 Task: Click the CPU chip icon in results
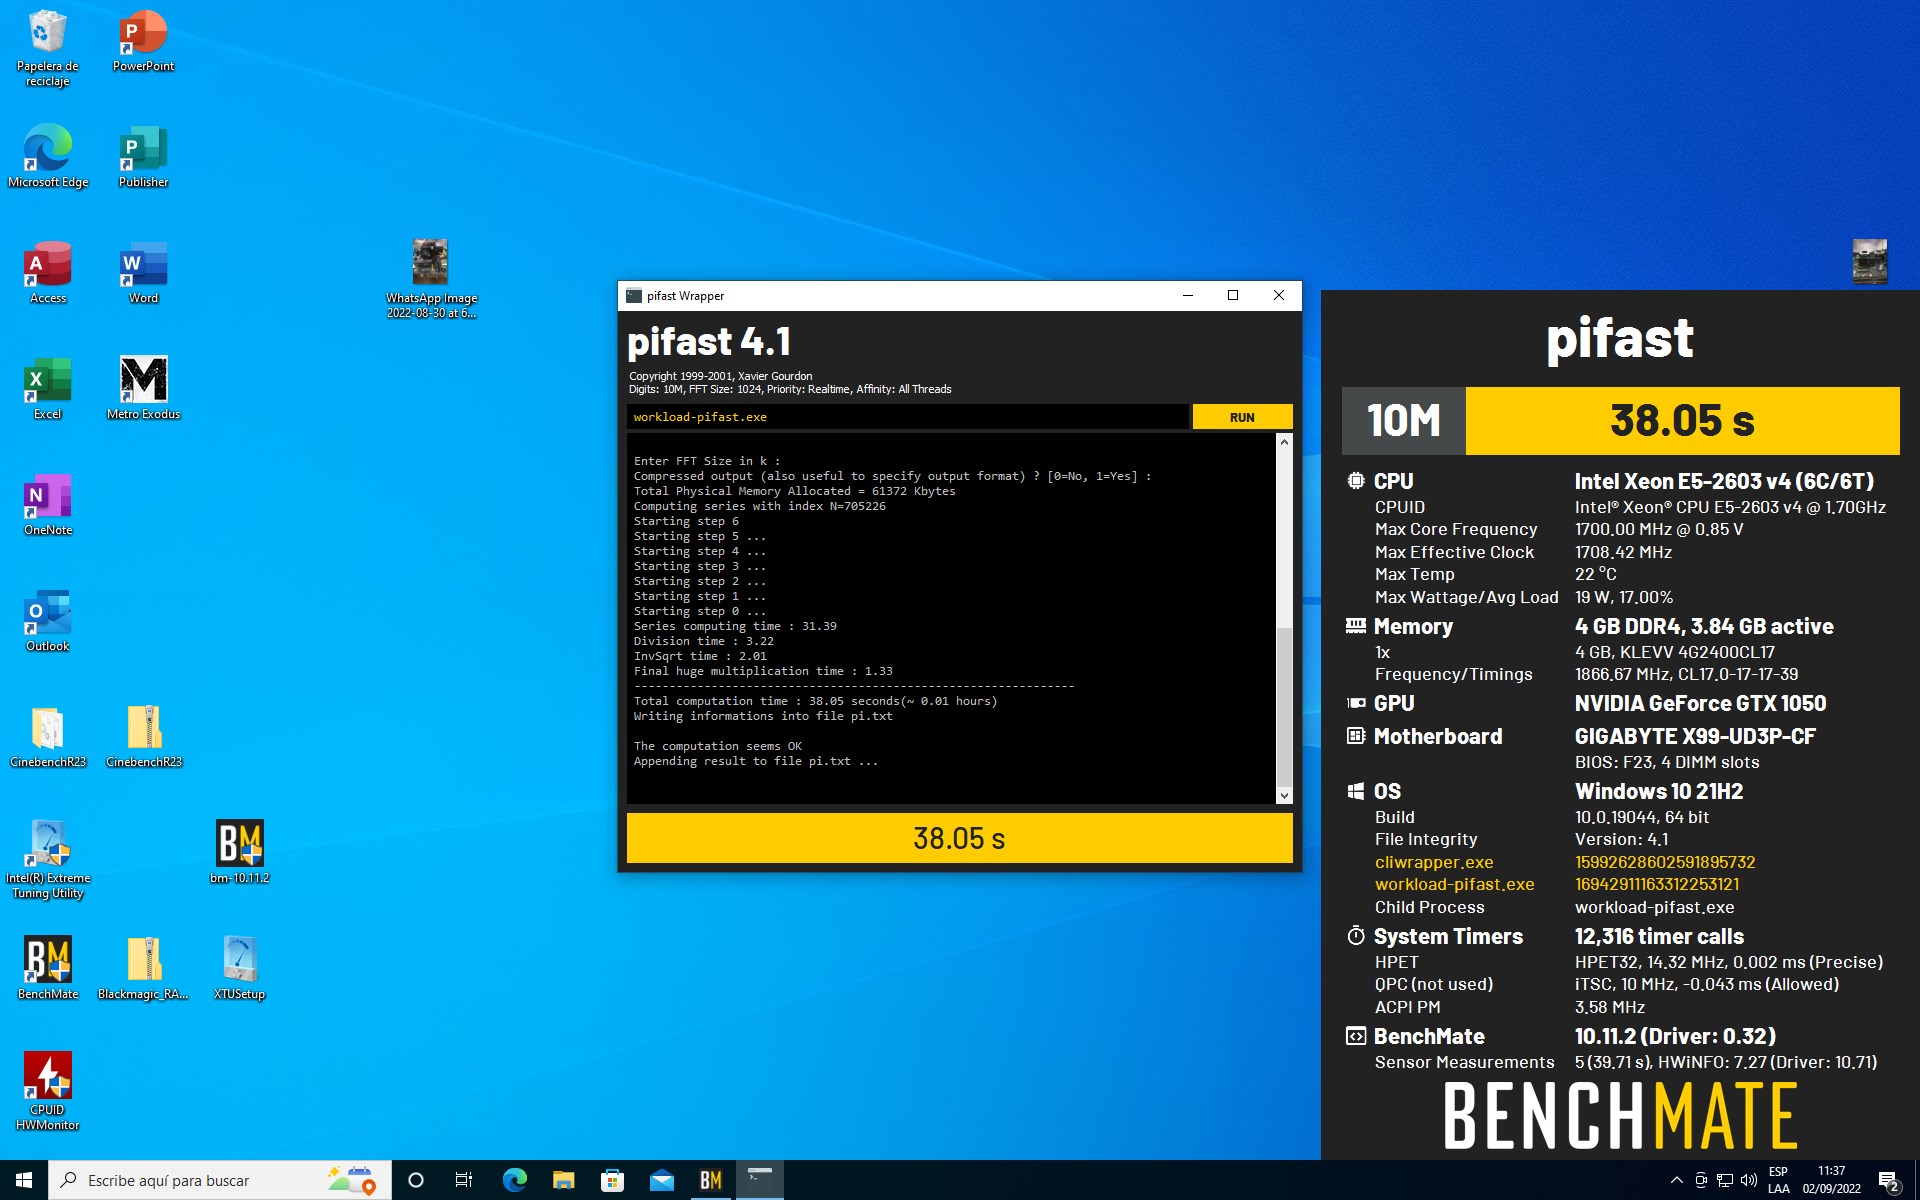(x=1355, y=481)
